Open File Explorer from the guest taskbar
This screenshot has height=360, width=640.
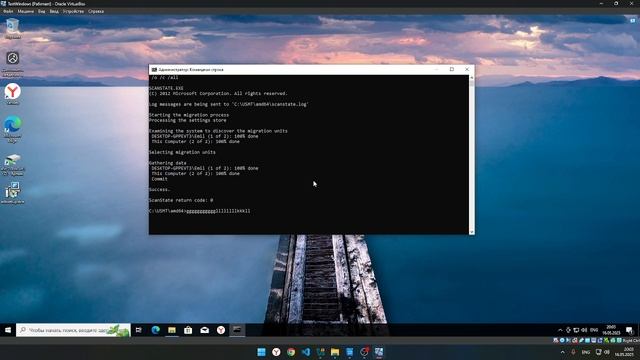(x=172, y=330)
